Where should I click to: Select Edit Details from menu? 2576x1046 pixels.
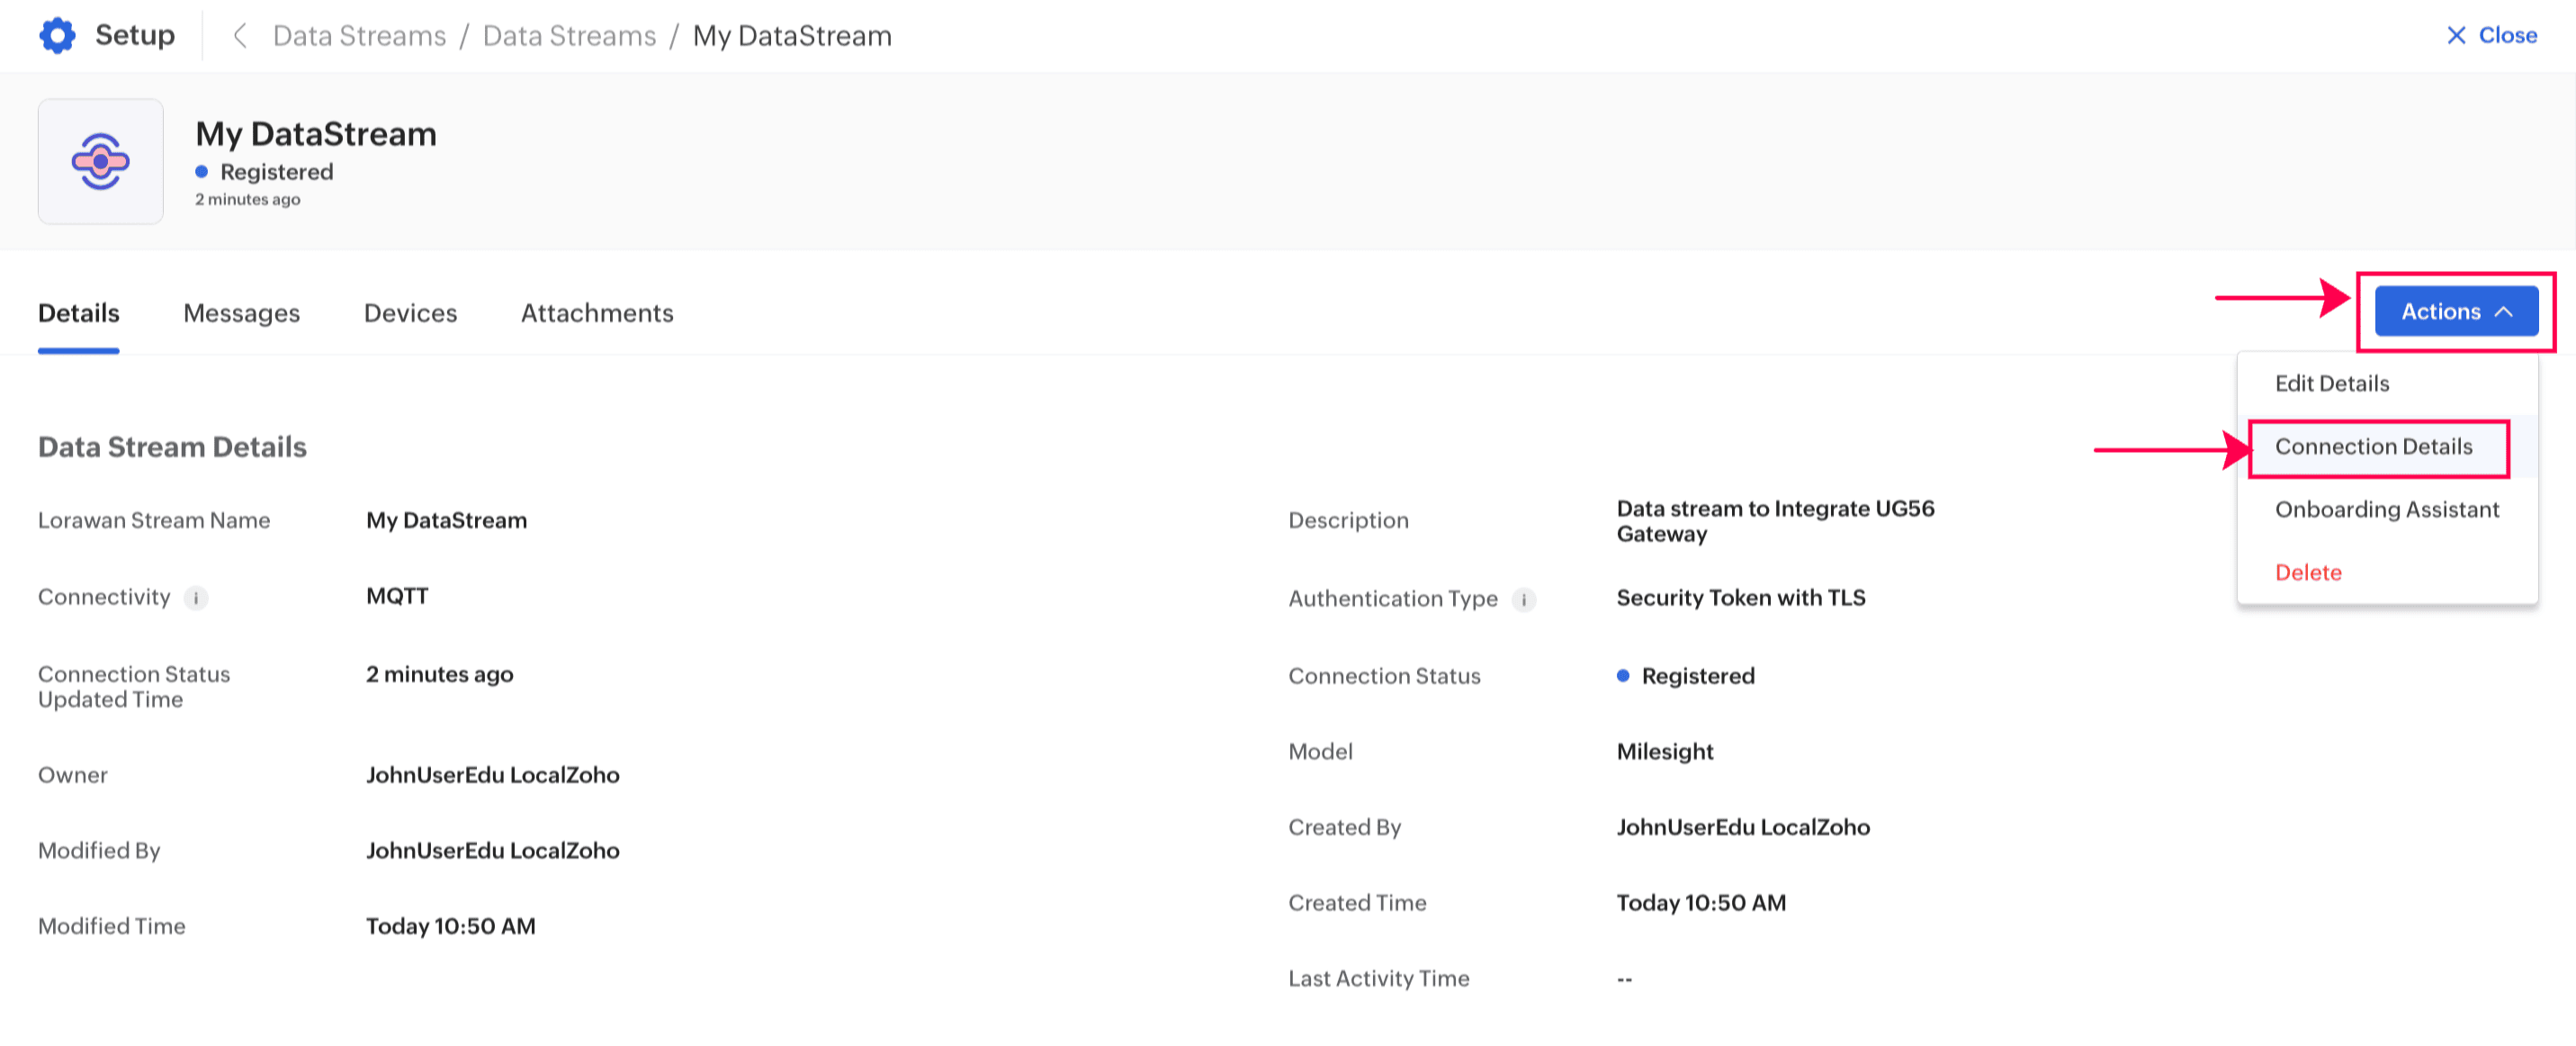2331,383
